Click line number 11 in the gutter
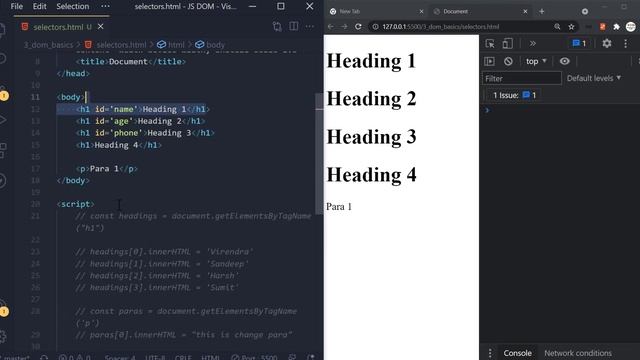Viewport: 640px width, 360px height. point(36,97)
